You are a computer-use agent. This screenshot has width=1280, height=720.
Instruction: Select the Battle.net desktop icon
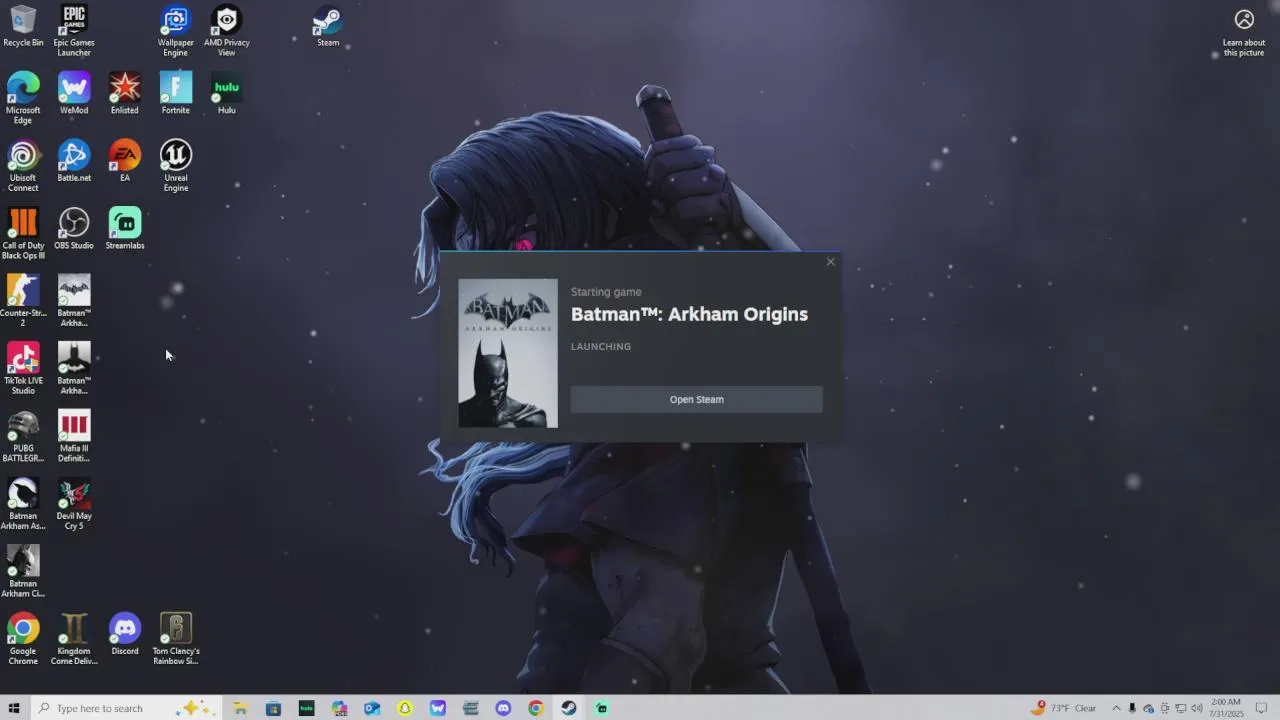click(x=74, y=161)
